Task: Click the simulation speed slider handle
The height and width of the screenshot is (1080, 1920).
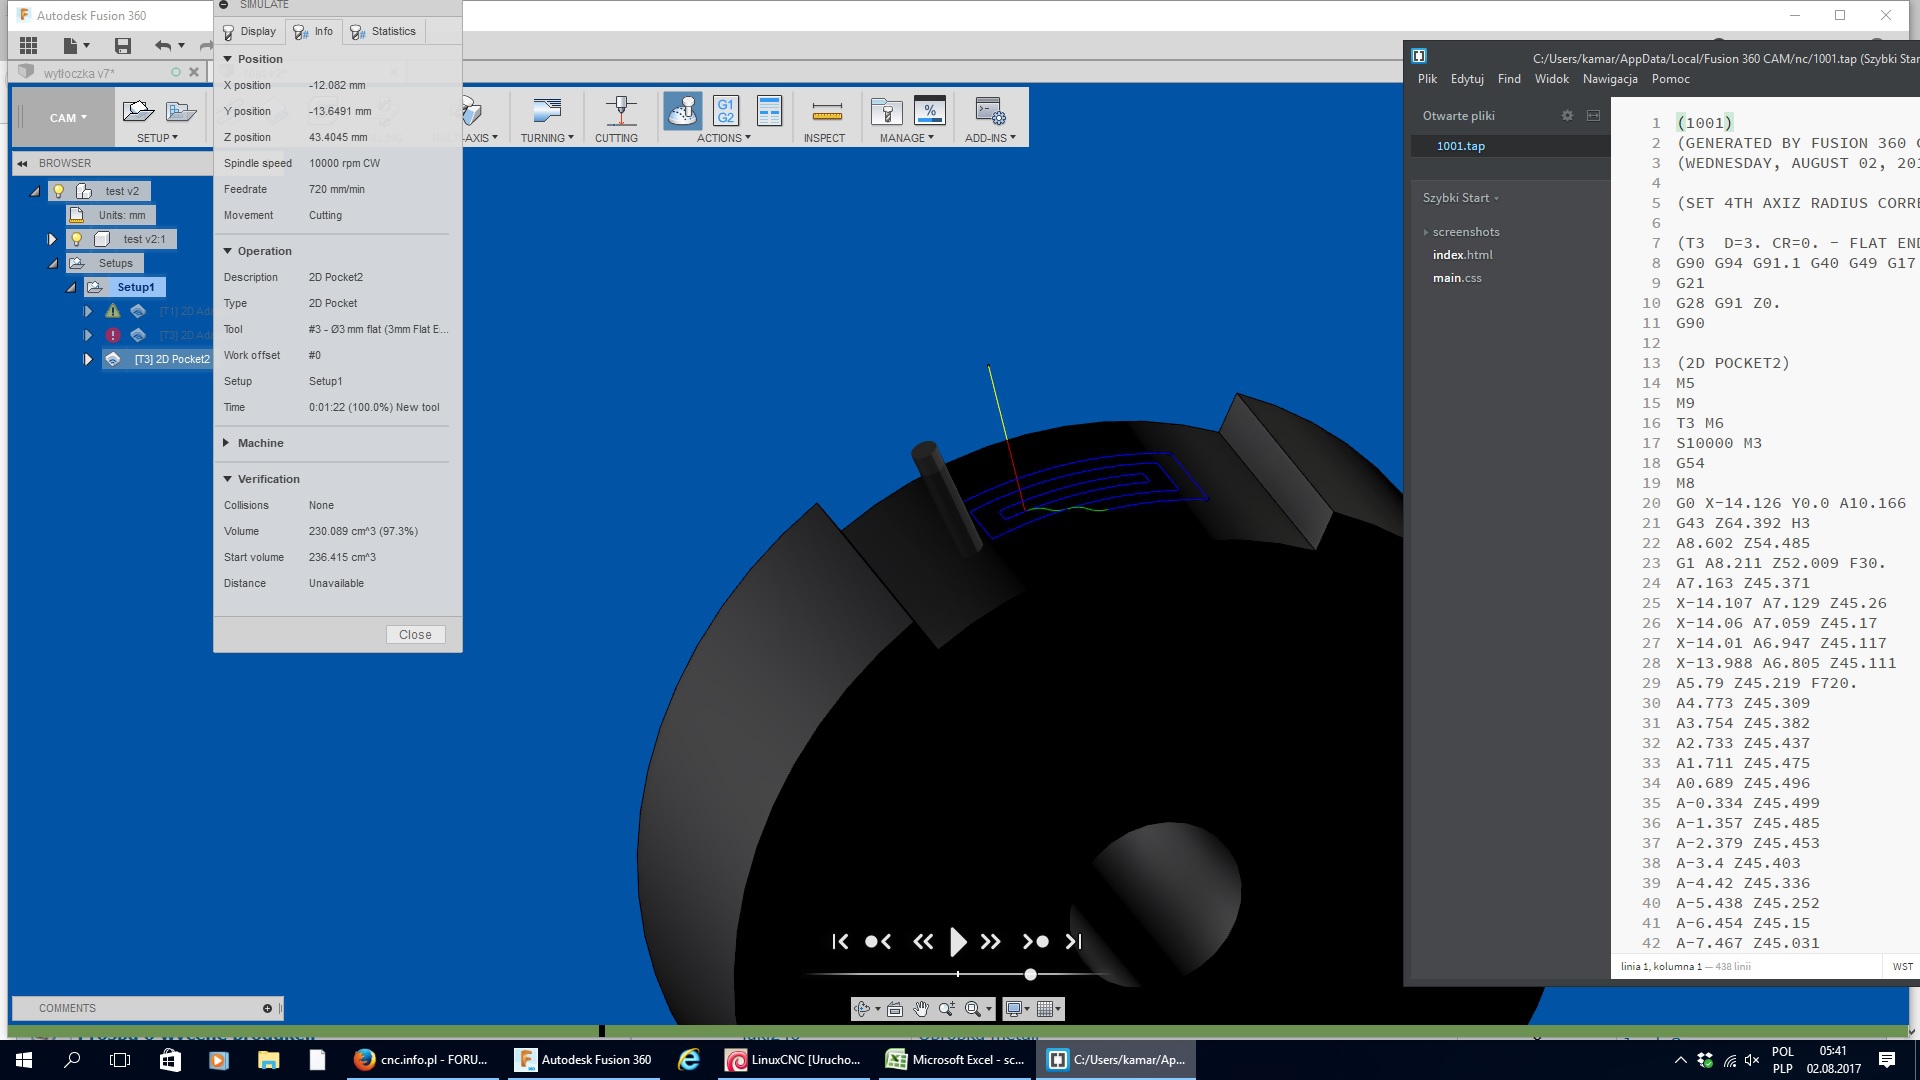Action: 1030,974
